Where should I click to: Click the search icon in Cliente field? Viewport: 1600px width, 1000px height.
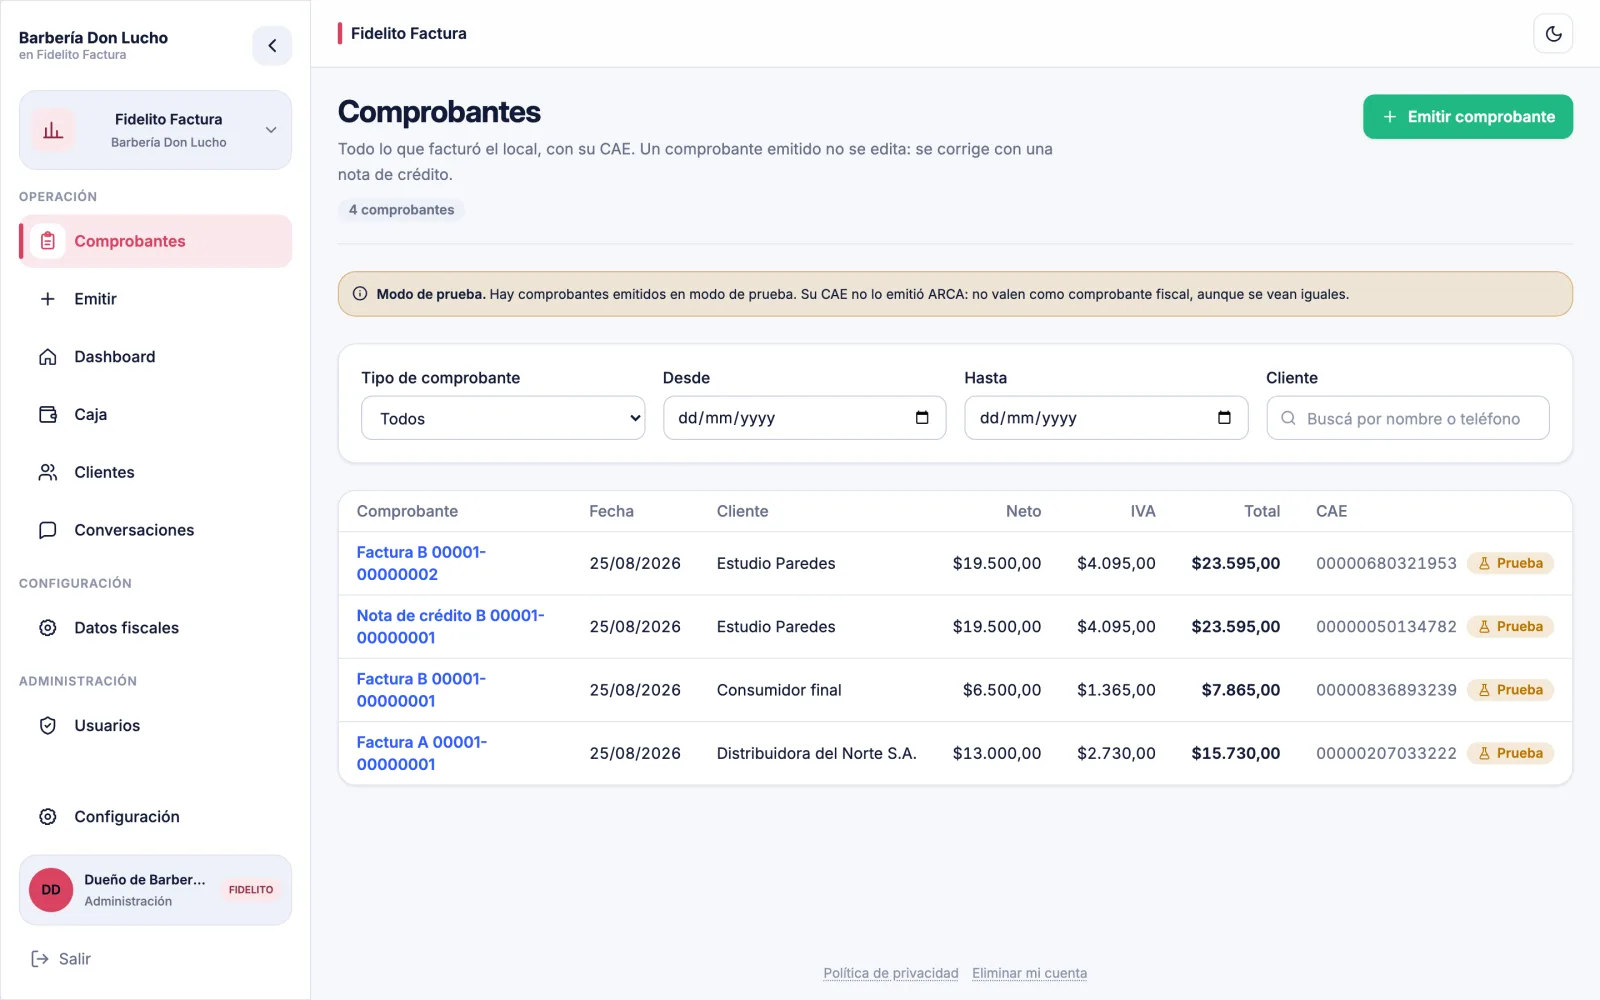tap(1289, 418)
